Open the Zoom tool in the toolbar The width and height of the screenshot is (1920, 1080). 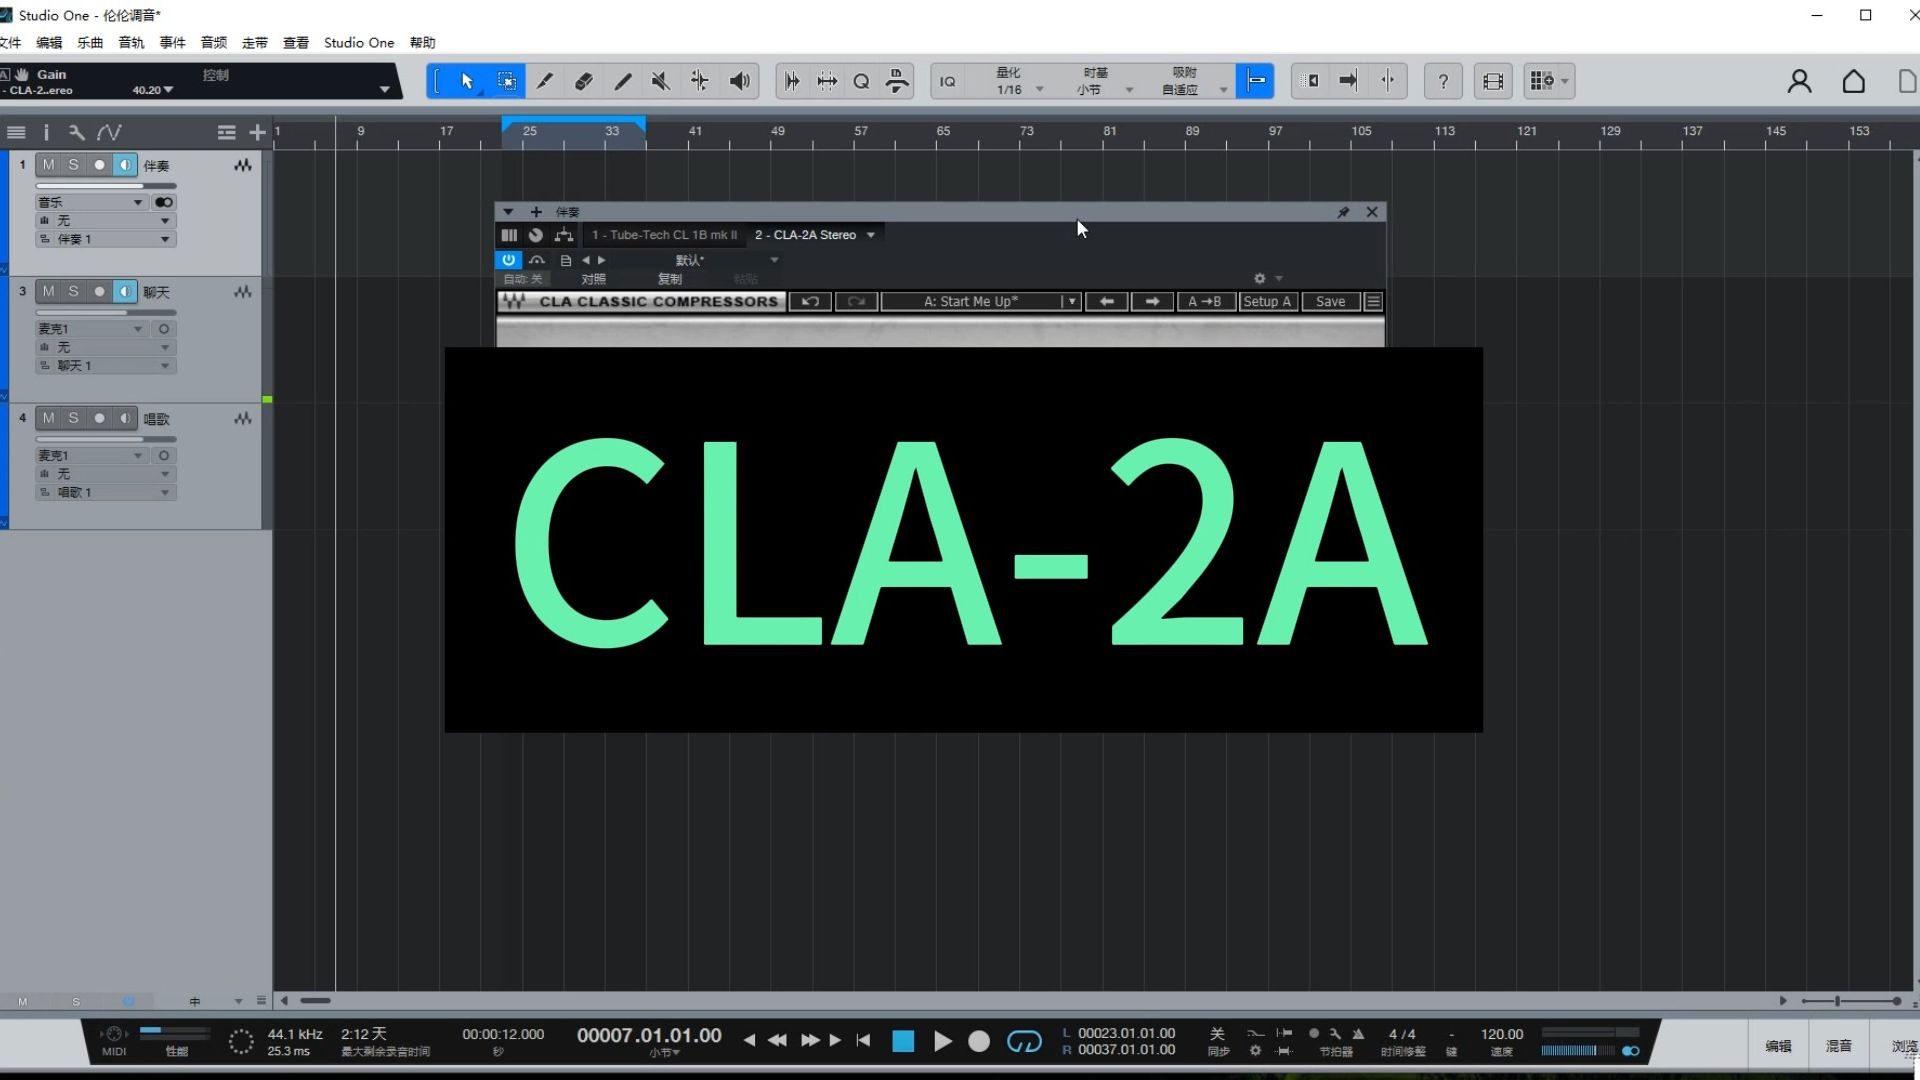coord(861,81)
